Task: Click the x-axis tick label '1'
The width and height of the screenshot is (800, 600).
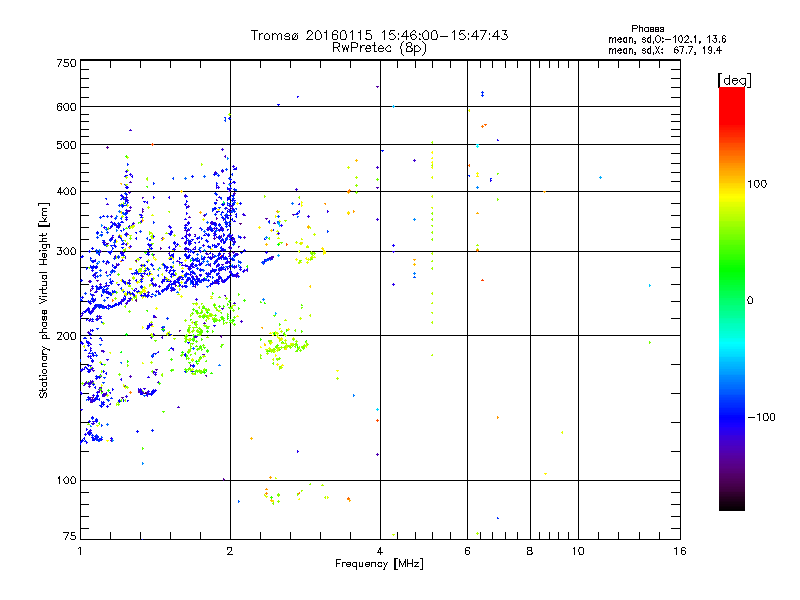Action: point(80,551)
